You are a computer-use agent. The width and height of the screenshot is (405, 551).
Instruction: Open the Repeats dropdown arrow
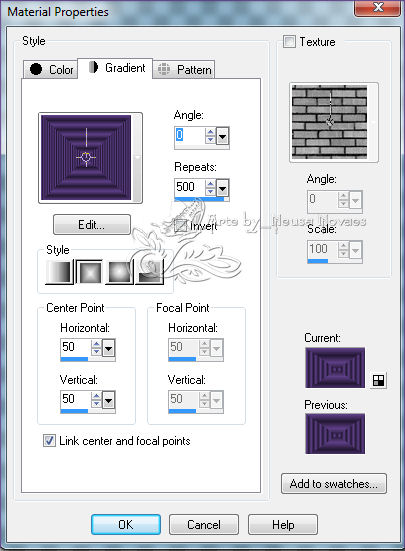coord(222,188)
